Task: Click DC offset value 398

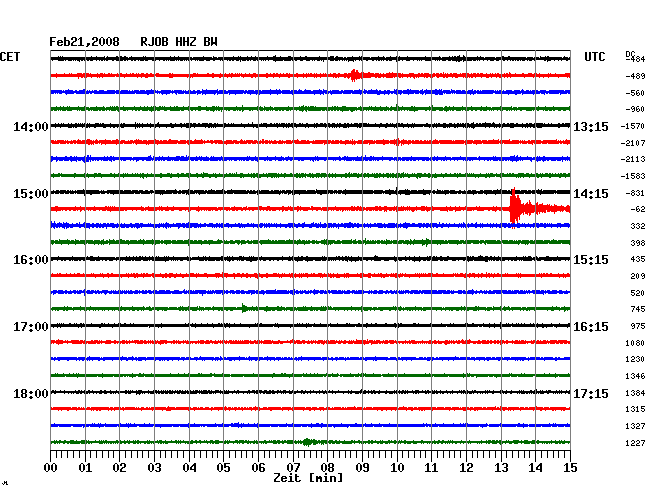Action: coord(638,243)
